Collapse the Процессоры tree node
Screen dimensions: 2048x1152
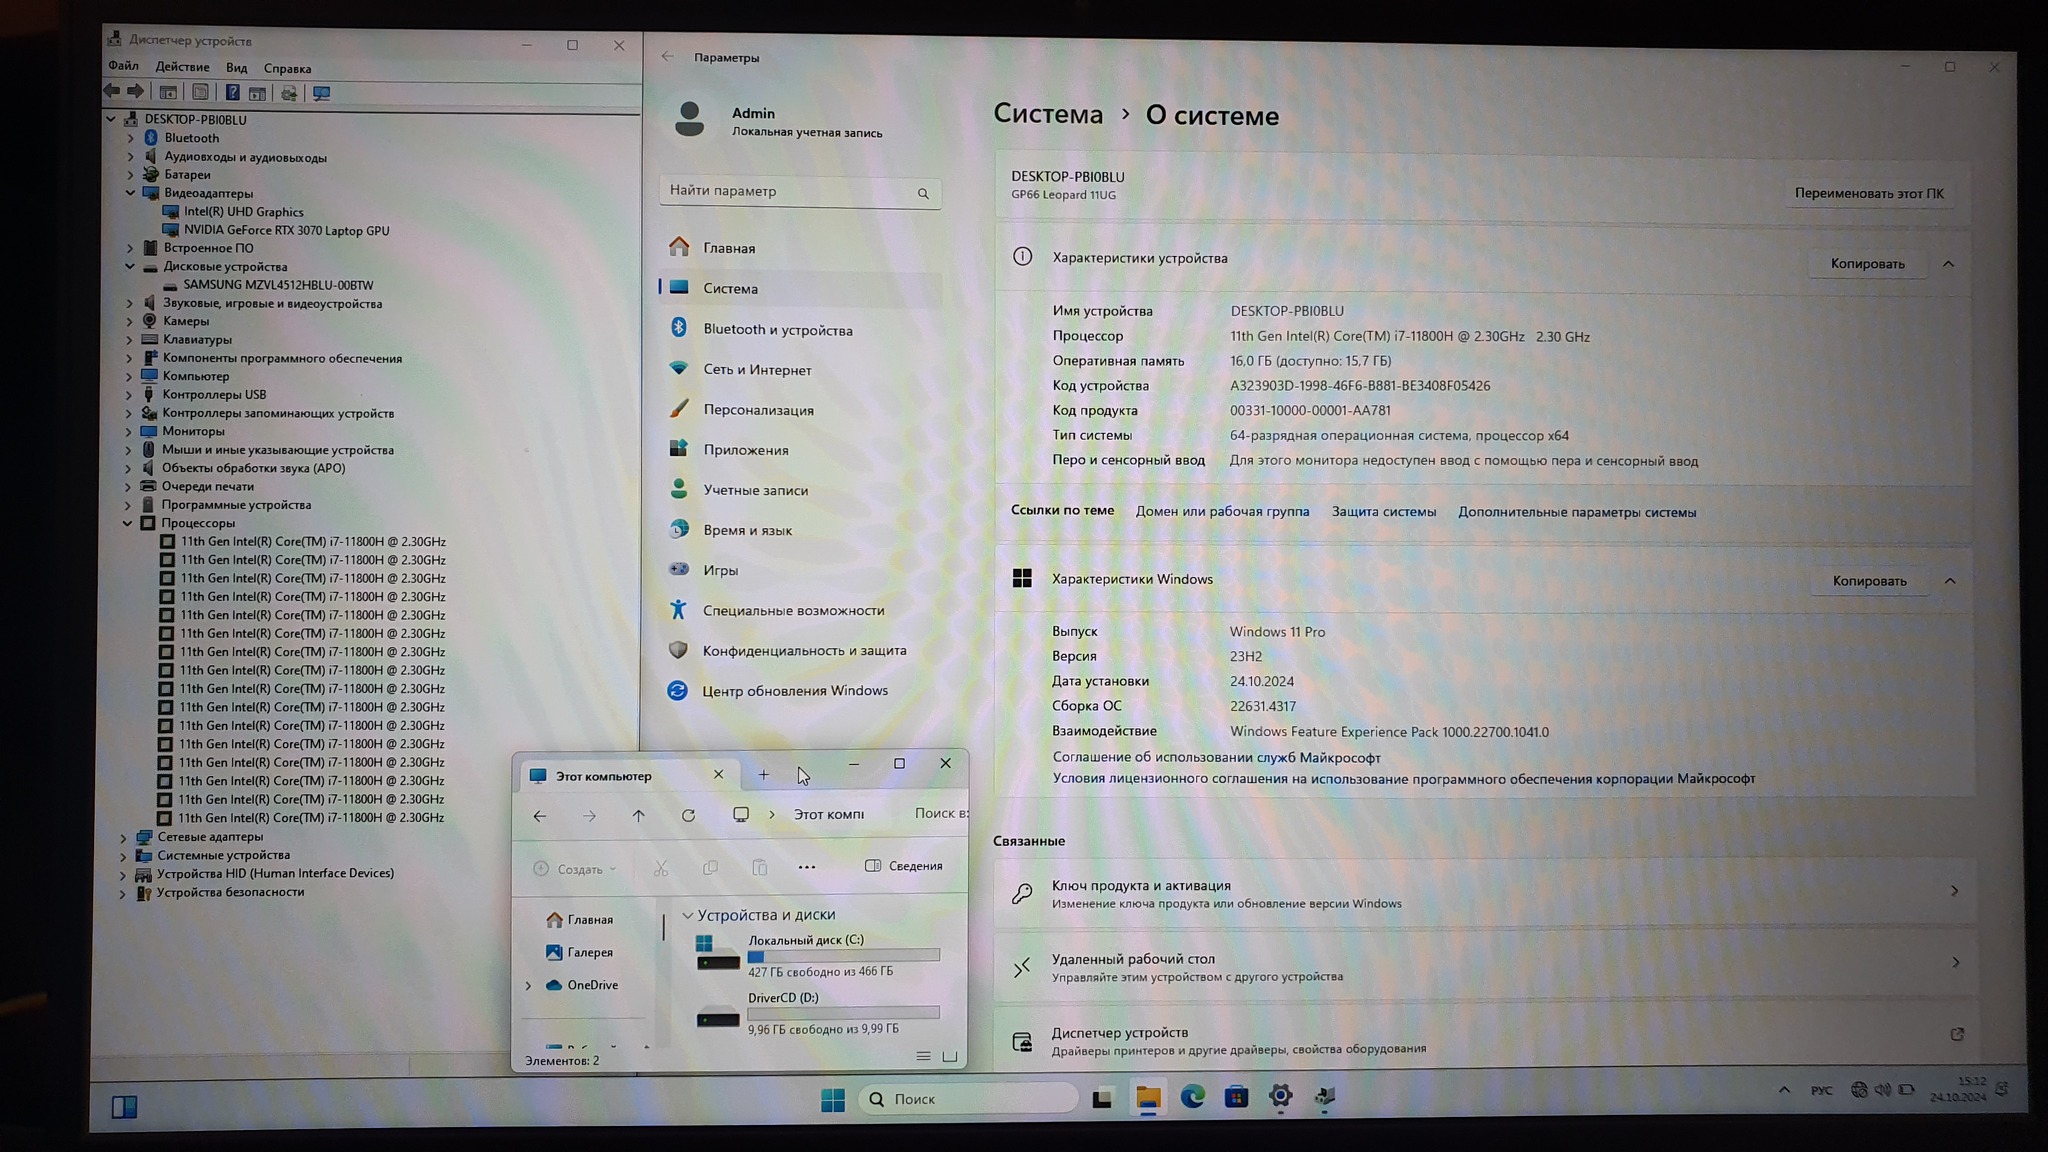(128, 523)
